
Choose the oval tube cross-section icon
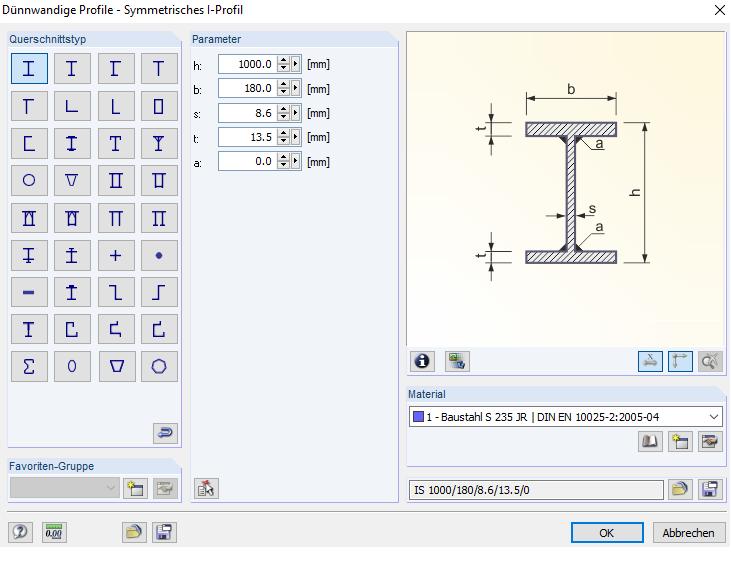click(72, 367)
